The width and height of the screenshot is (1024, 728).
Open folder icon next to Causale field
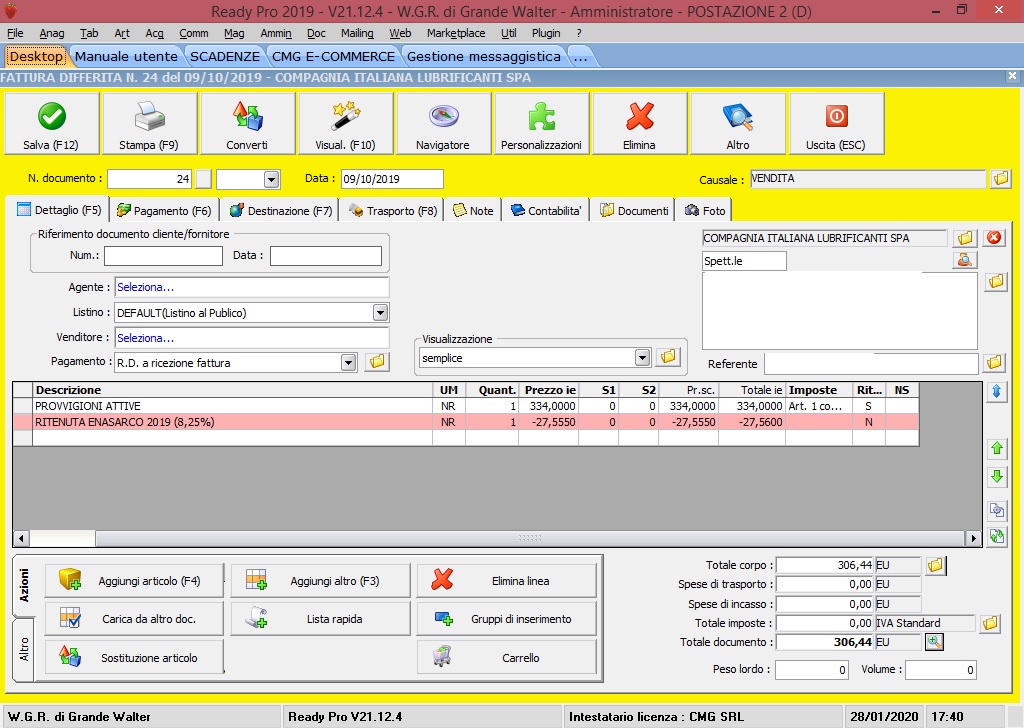1000,178
